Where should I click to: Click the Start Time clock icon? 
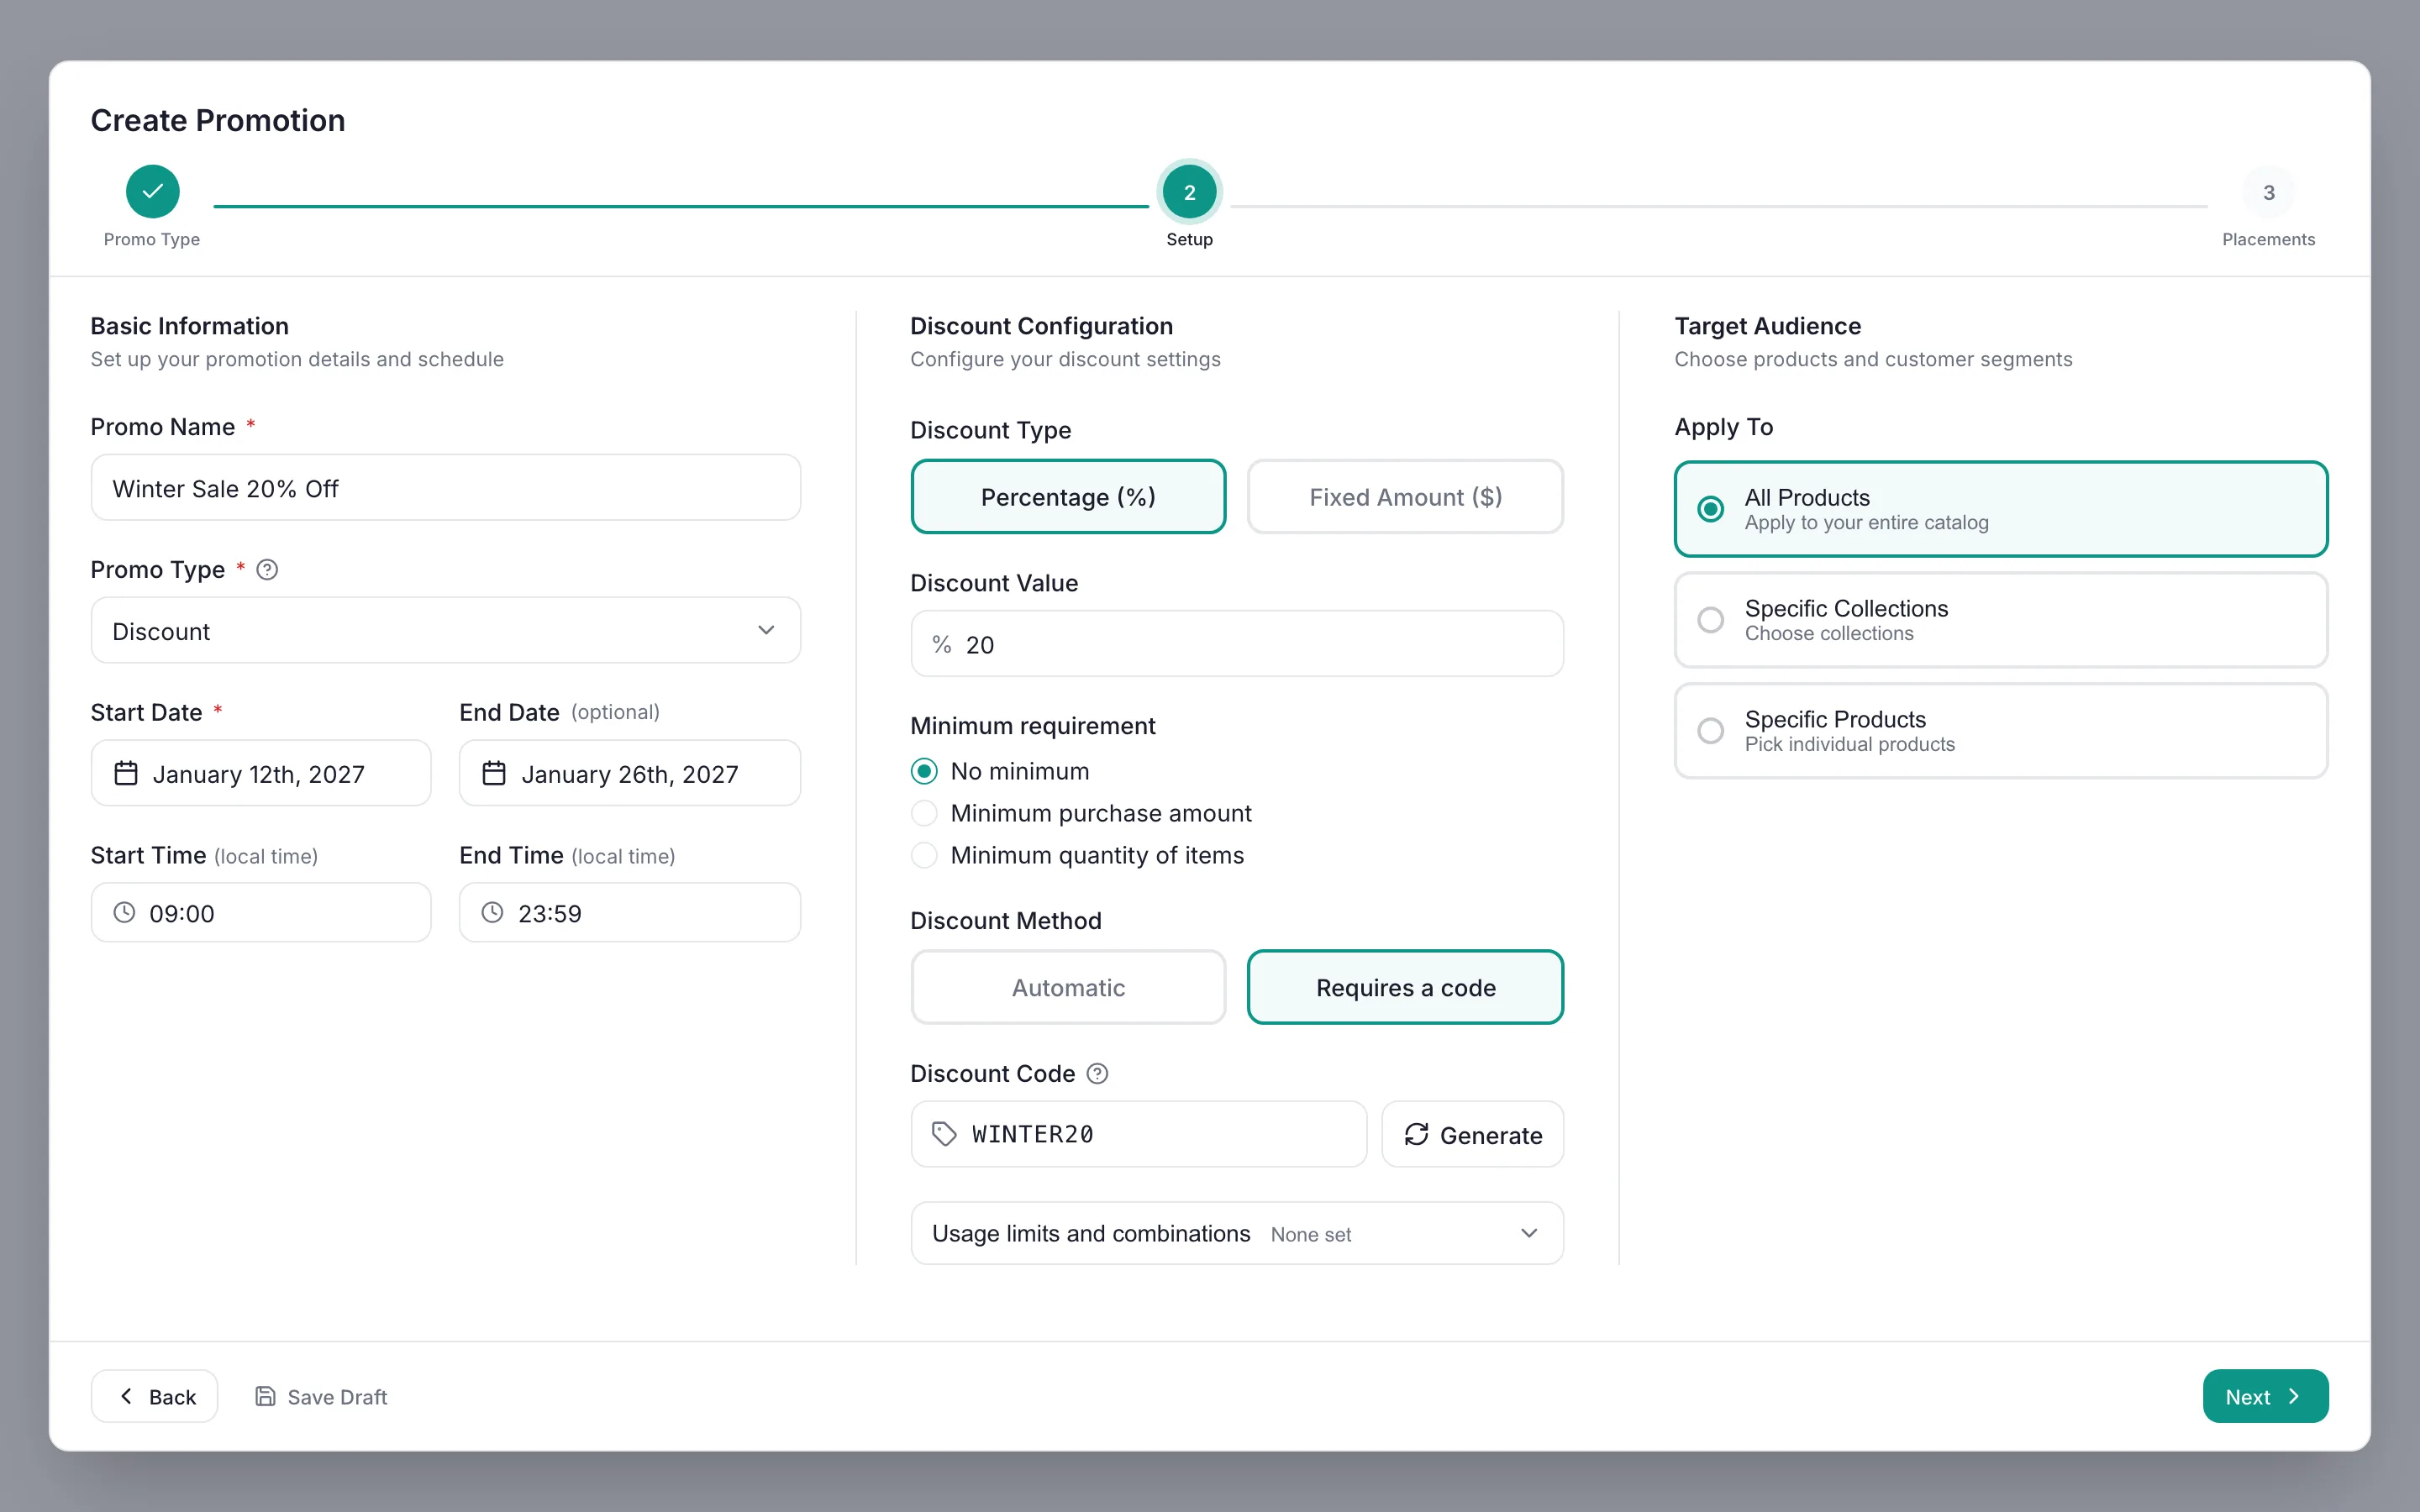[124, 912]
